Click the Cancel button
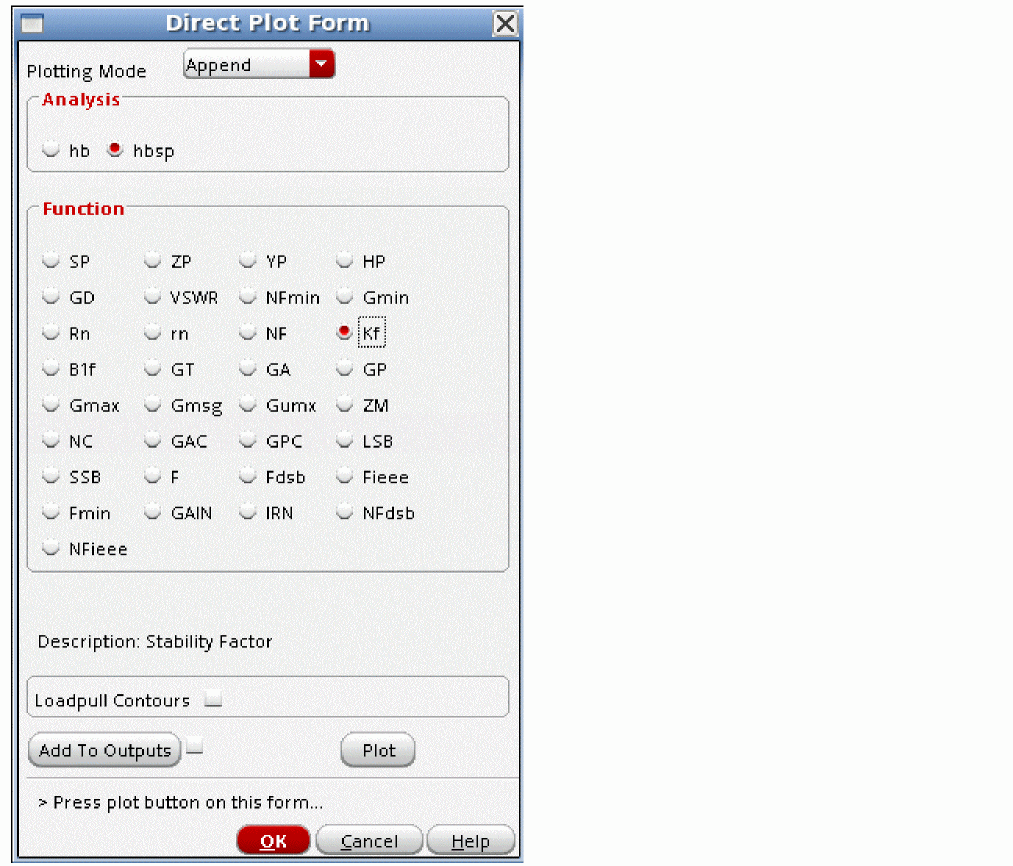 pos(369,841)
